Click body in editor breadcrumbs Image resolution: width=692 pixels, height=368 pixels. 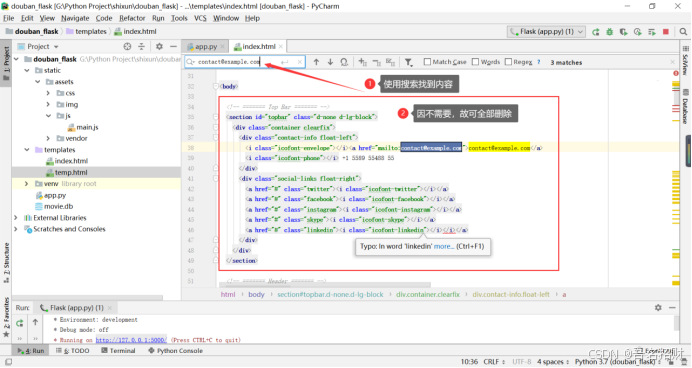click(256, 294)
